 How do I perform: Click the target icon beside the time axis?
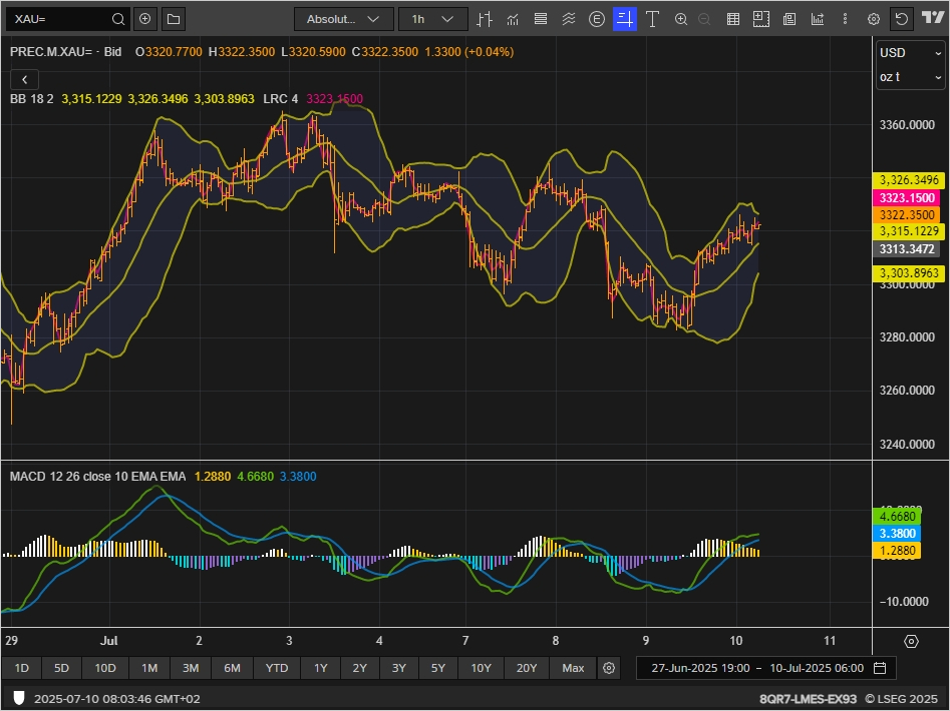(911, 641)
